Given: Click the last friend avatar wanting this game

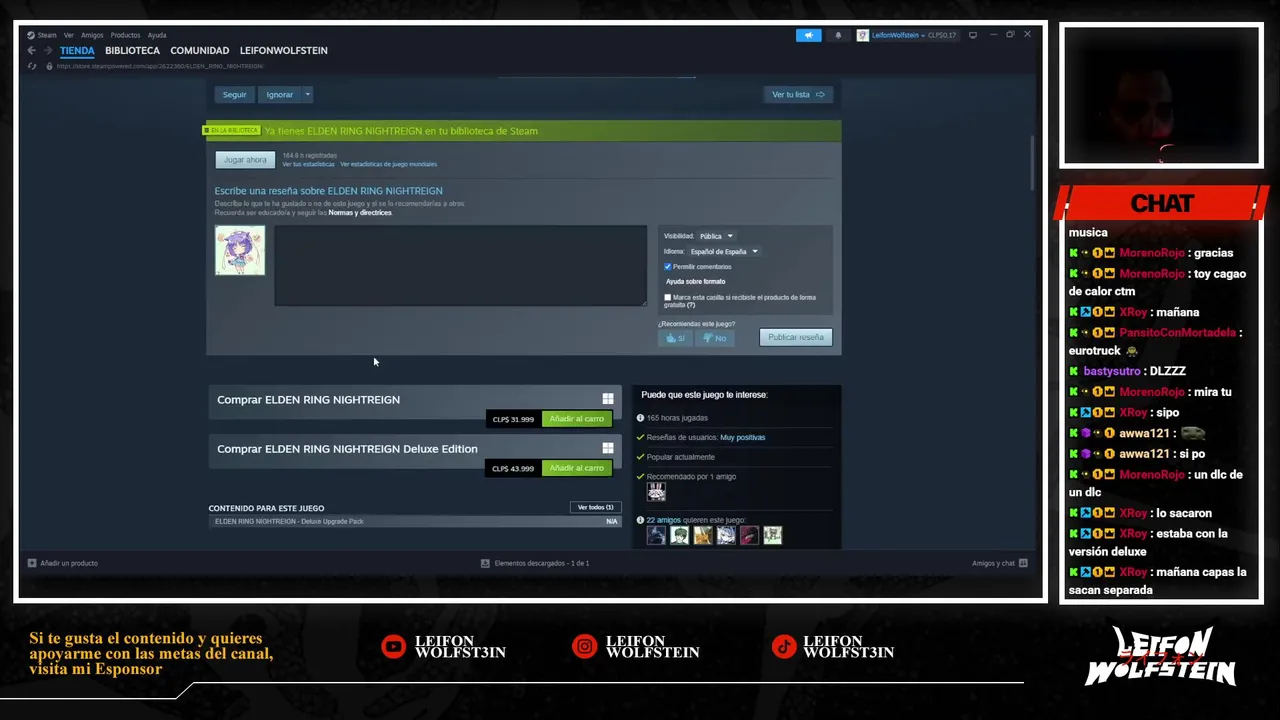Looking at the screenshot, I should [x=772, y=535].
